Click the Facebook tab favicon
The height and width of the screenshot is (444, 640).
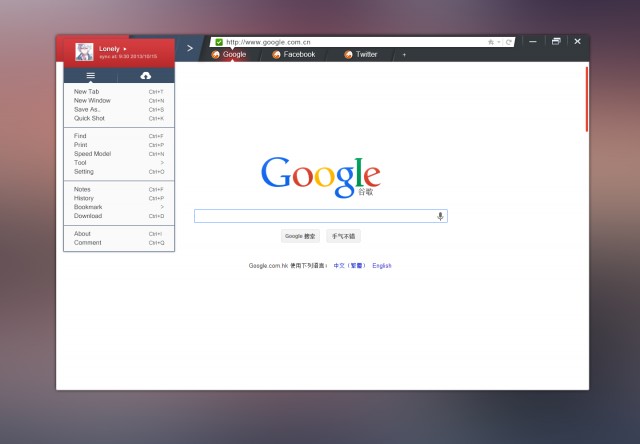[x=276, y=55]
